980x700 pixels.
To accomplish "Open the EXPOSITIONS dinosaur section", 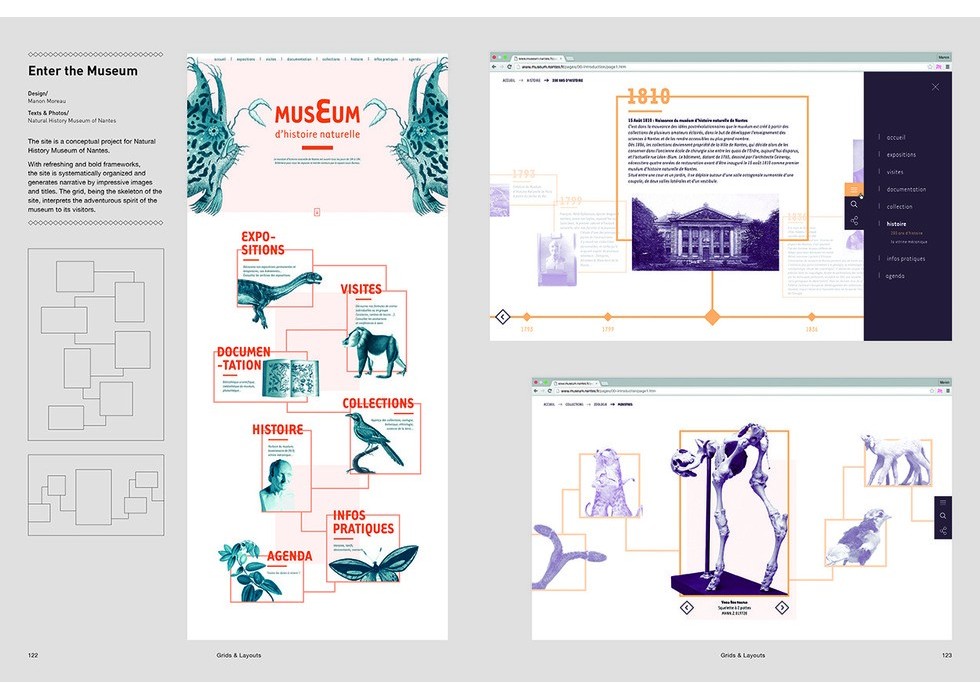I will pyautogui.click(x=262, y=244).
